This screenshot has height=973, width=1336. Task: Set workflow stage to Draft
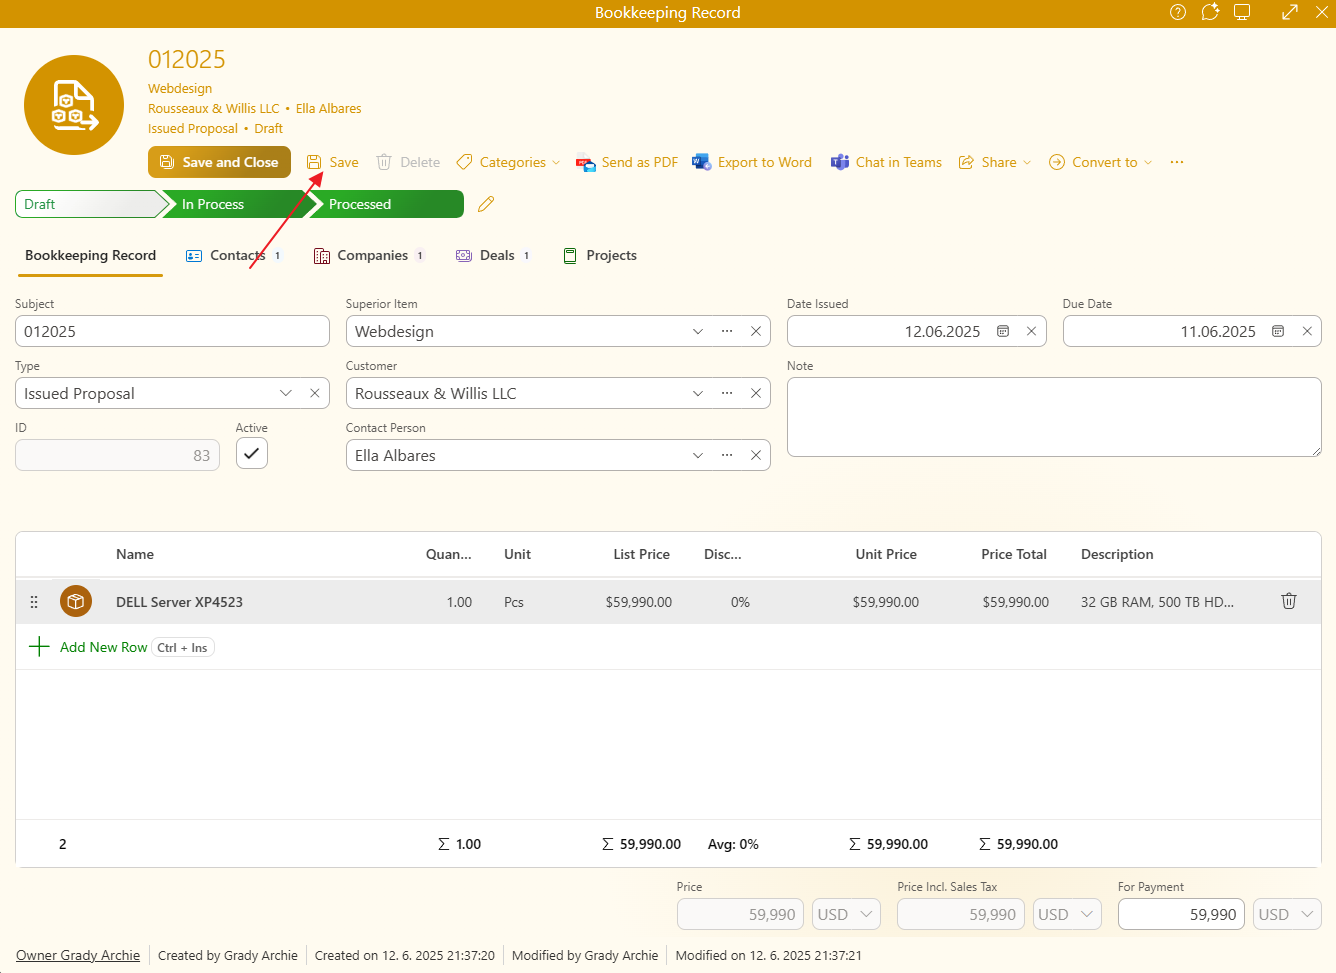tap(88, 204)
